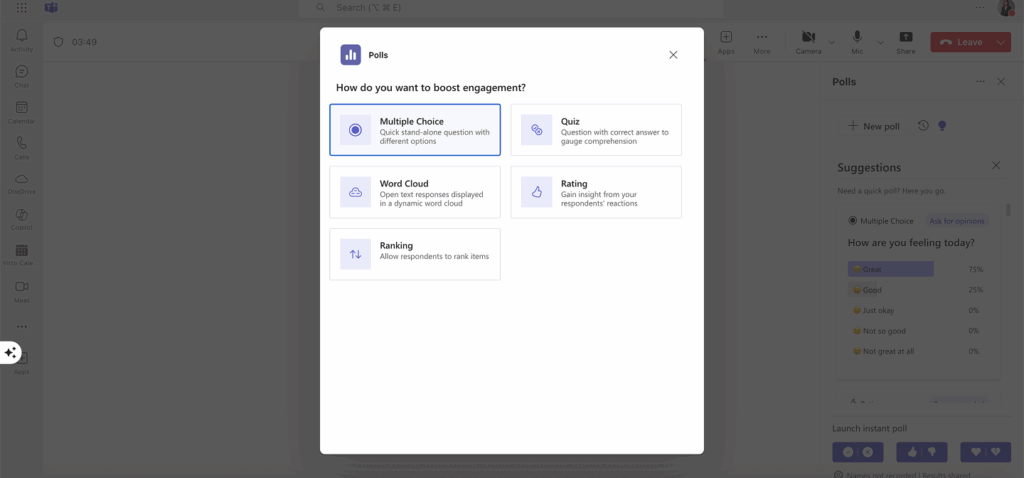Viewport: 1024px width, 478px height.
Task: Open OneDrive in the sidebar
Action: (21, 183)
